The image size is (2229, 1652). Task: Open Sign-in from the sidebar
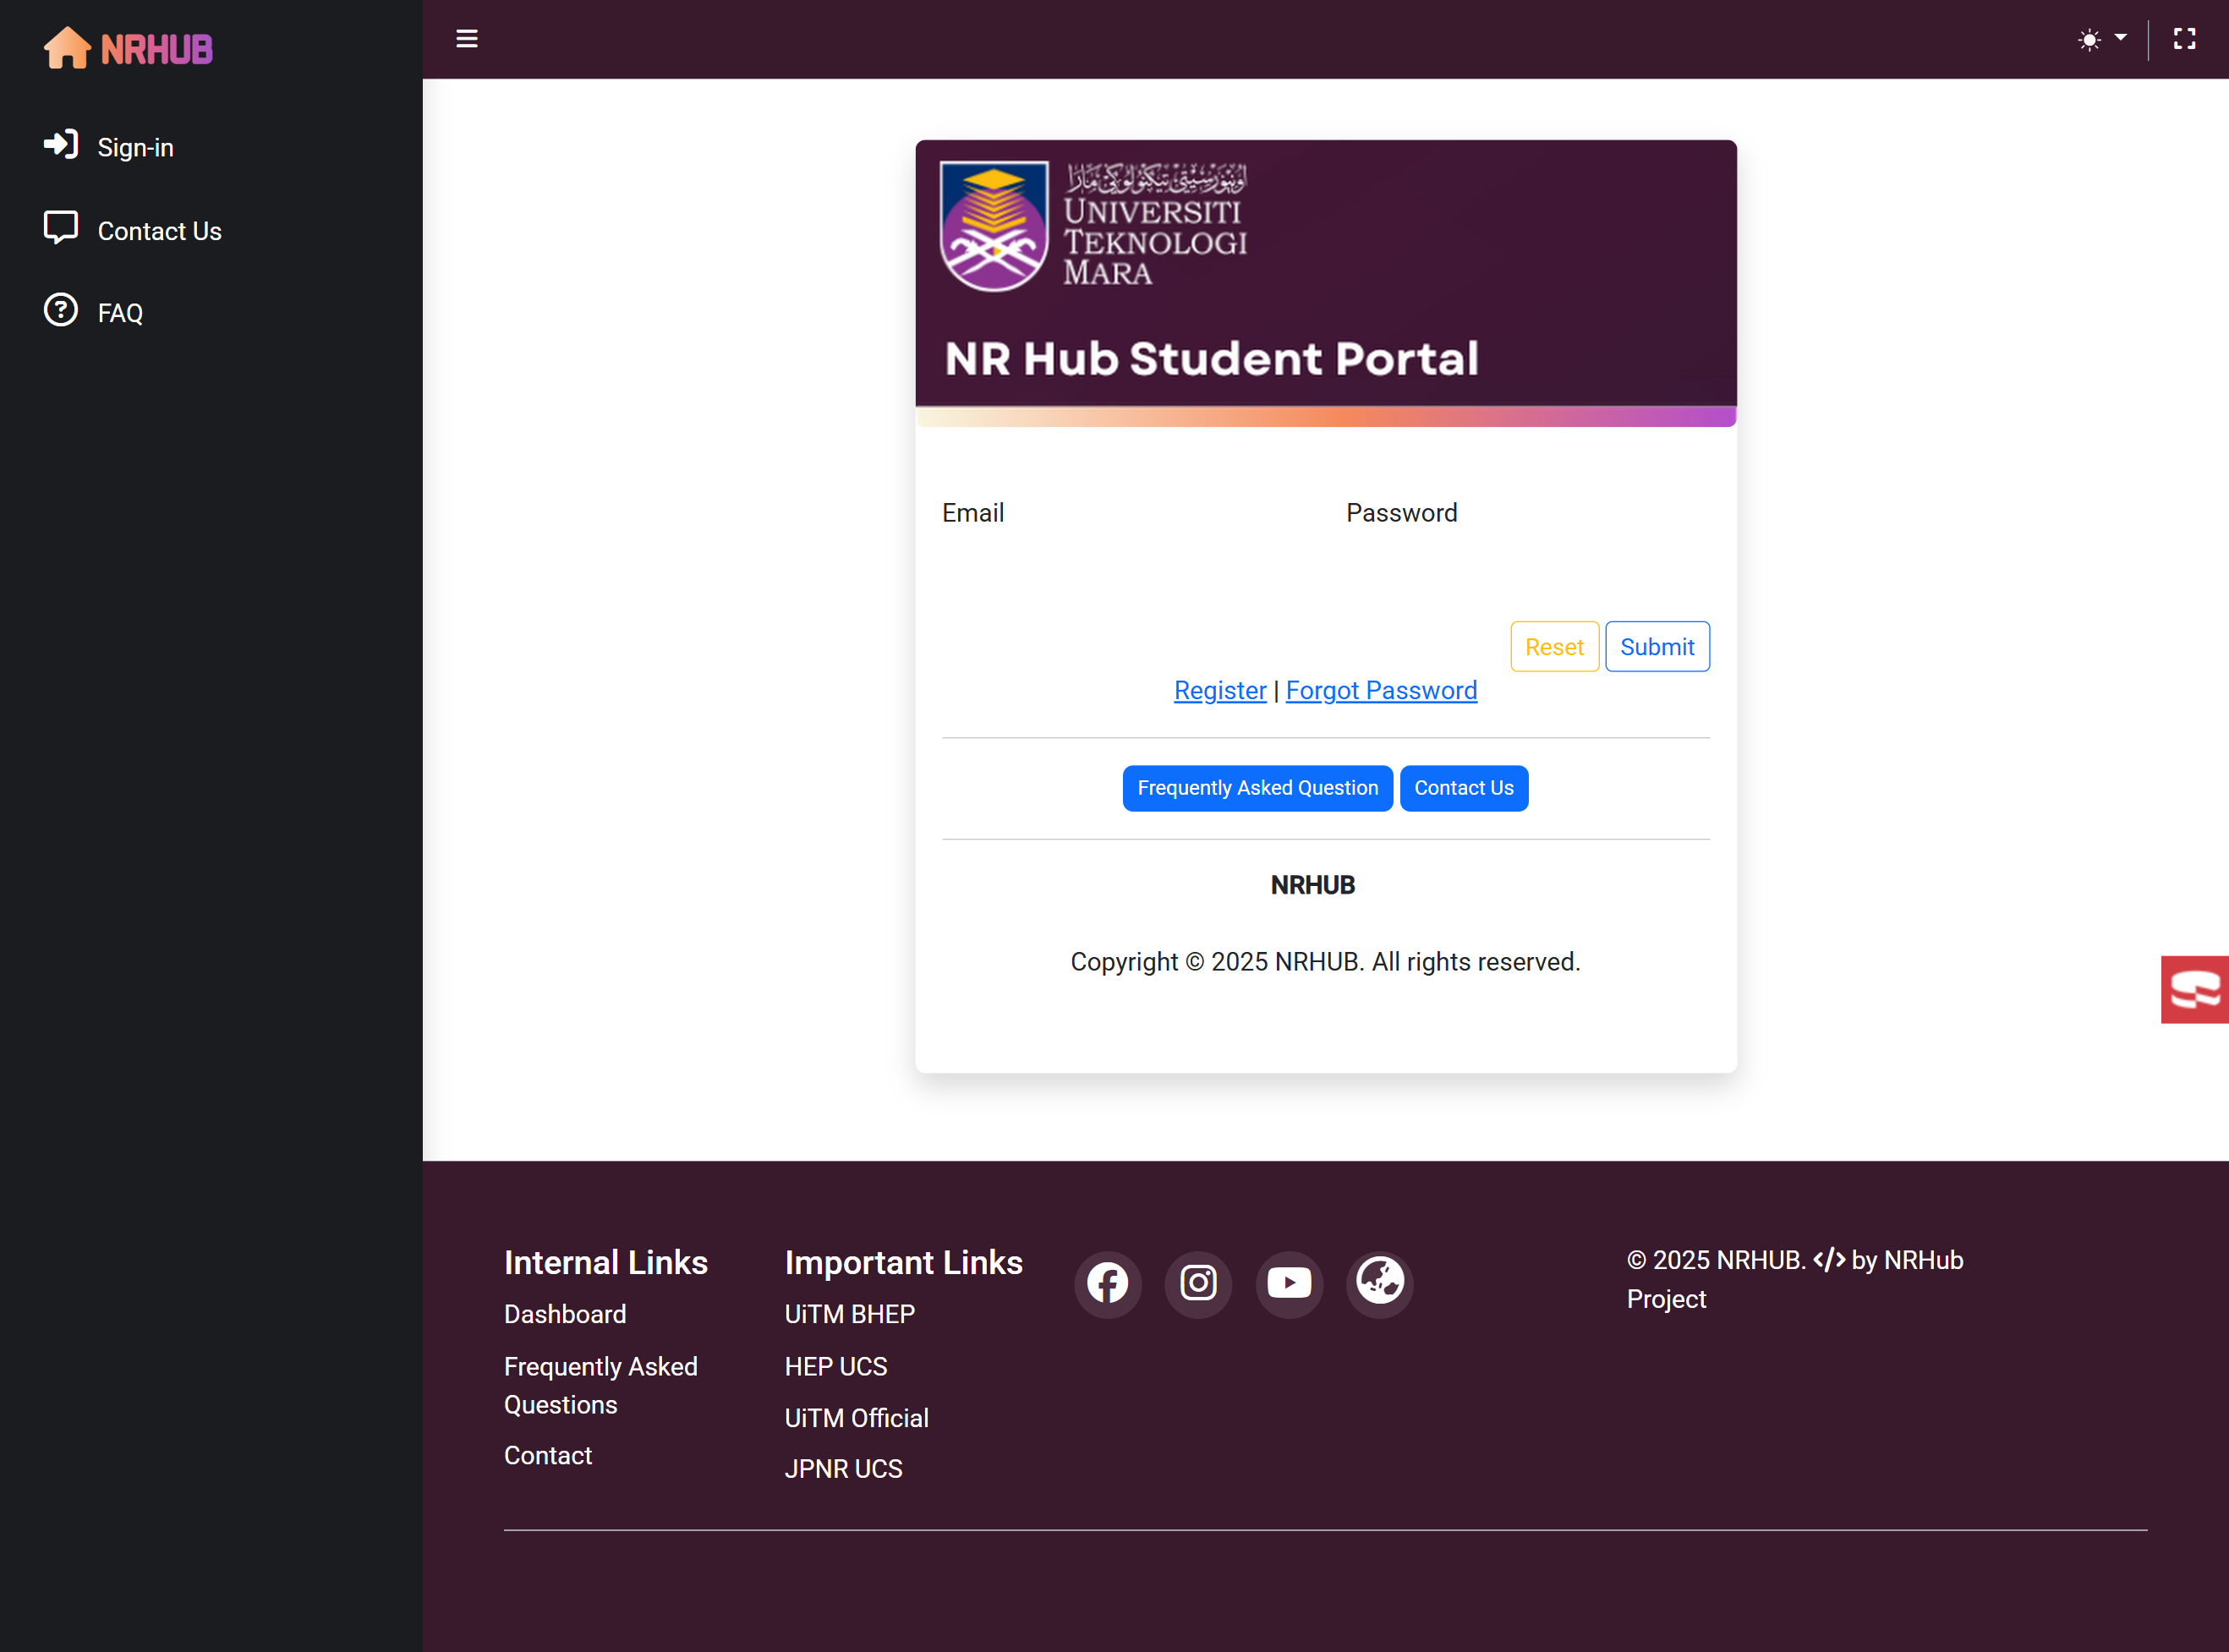134,147
